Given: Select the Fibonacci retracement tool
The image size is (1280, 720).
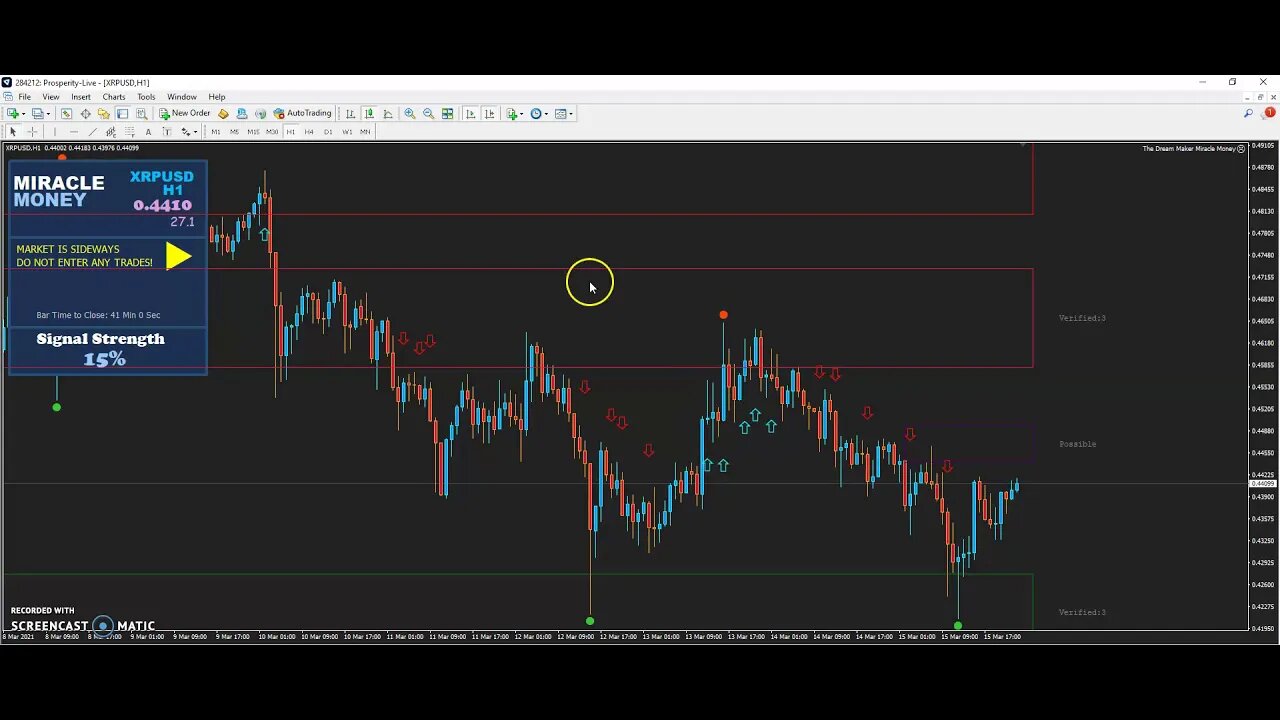Looking at the screenshot, I should pos(129,132).
